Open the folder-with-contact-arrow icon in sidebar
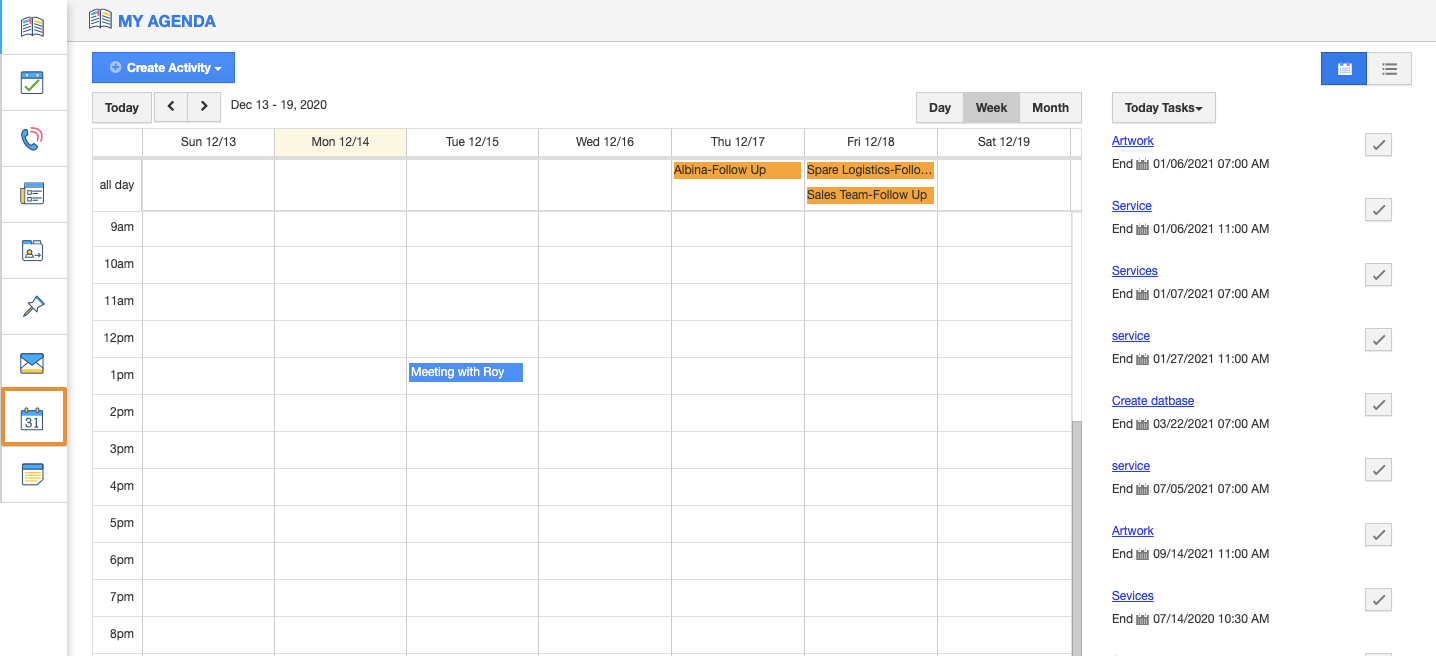The image size is (1436, 656). 33,250
